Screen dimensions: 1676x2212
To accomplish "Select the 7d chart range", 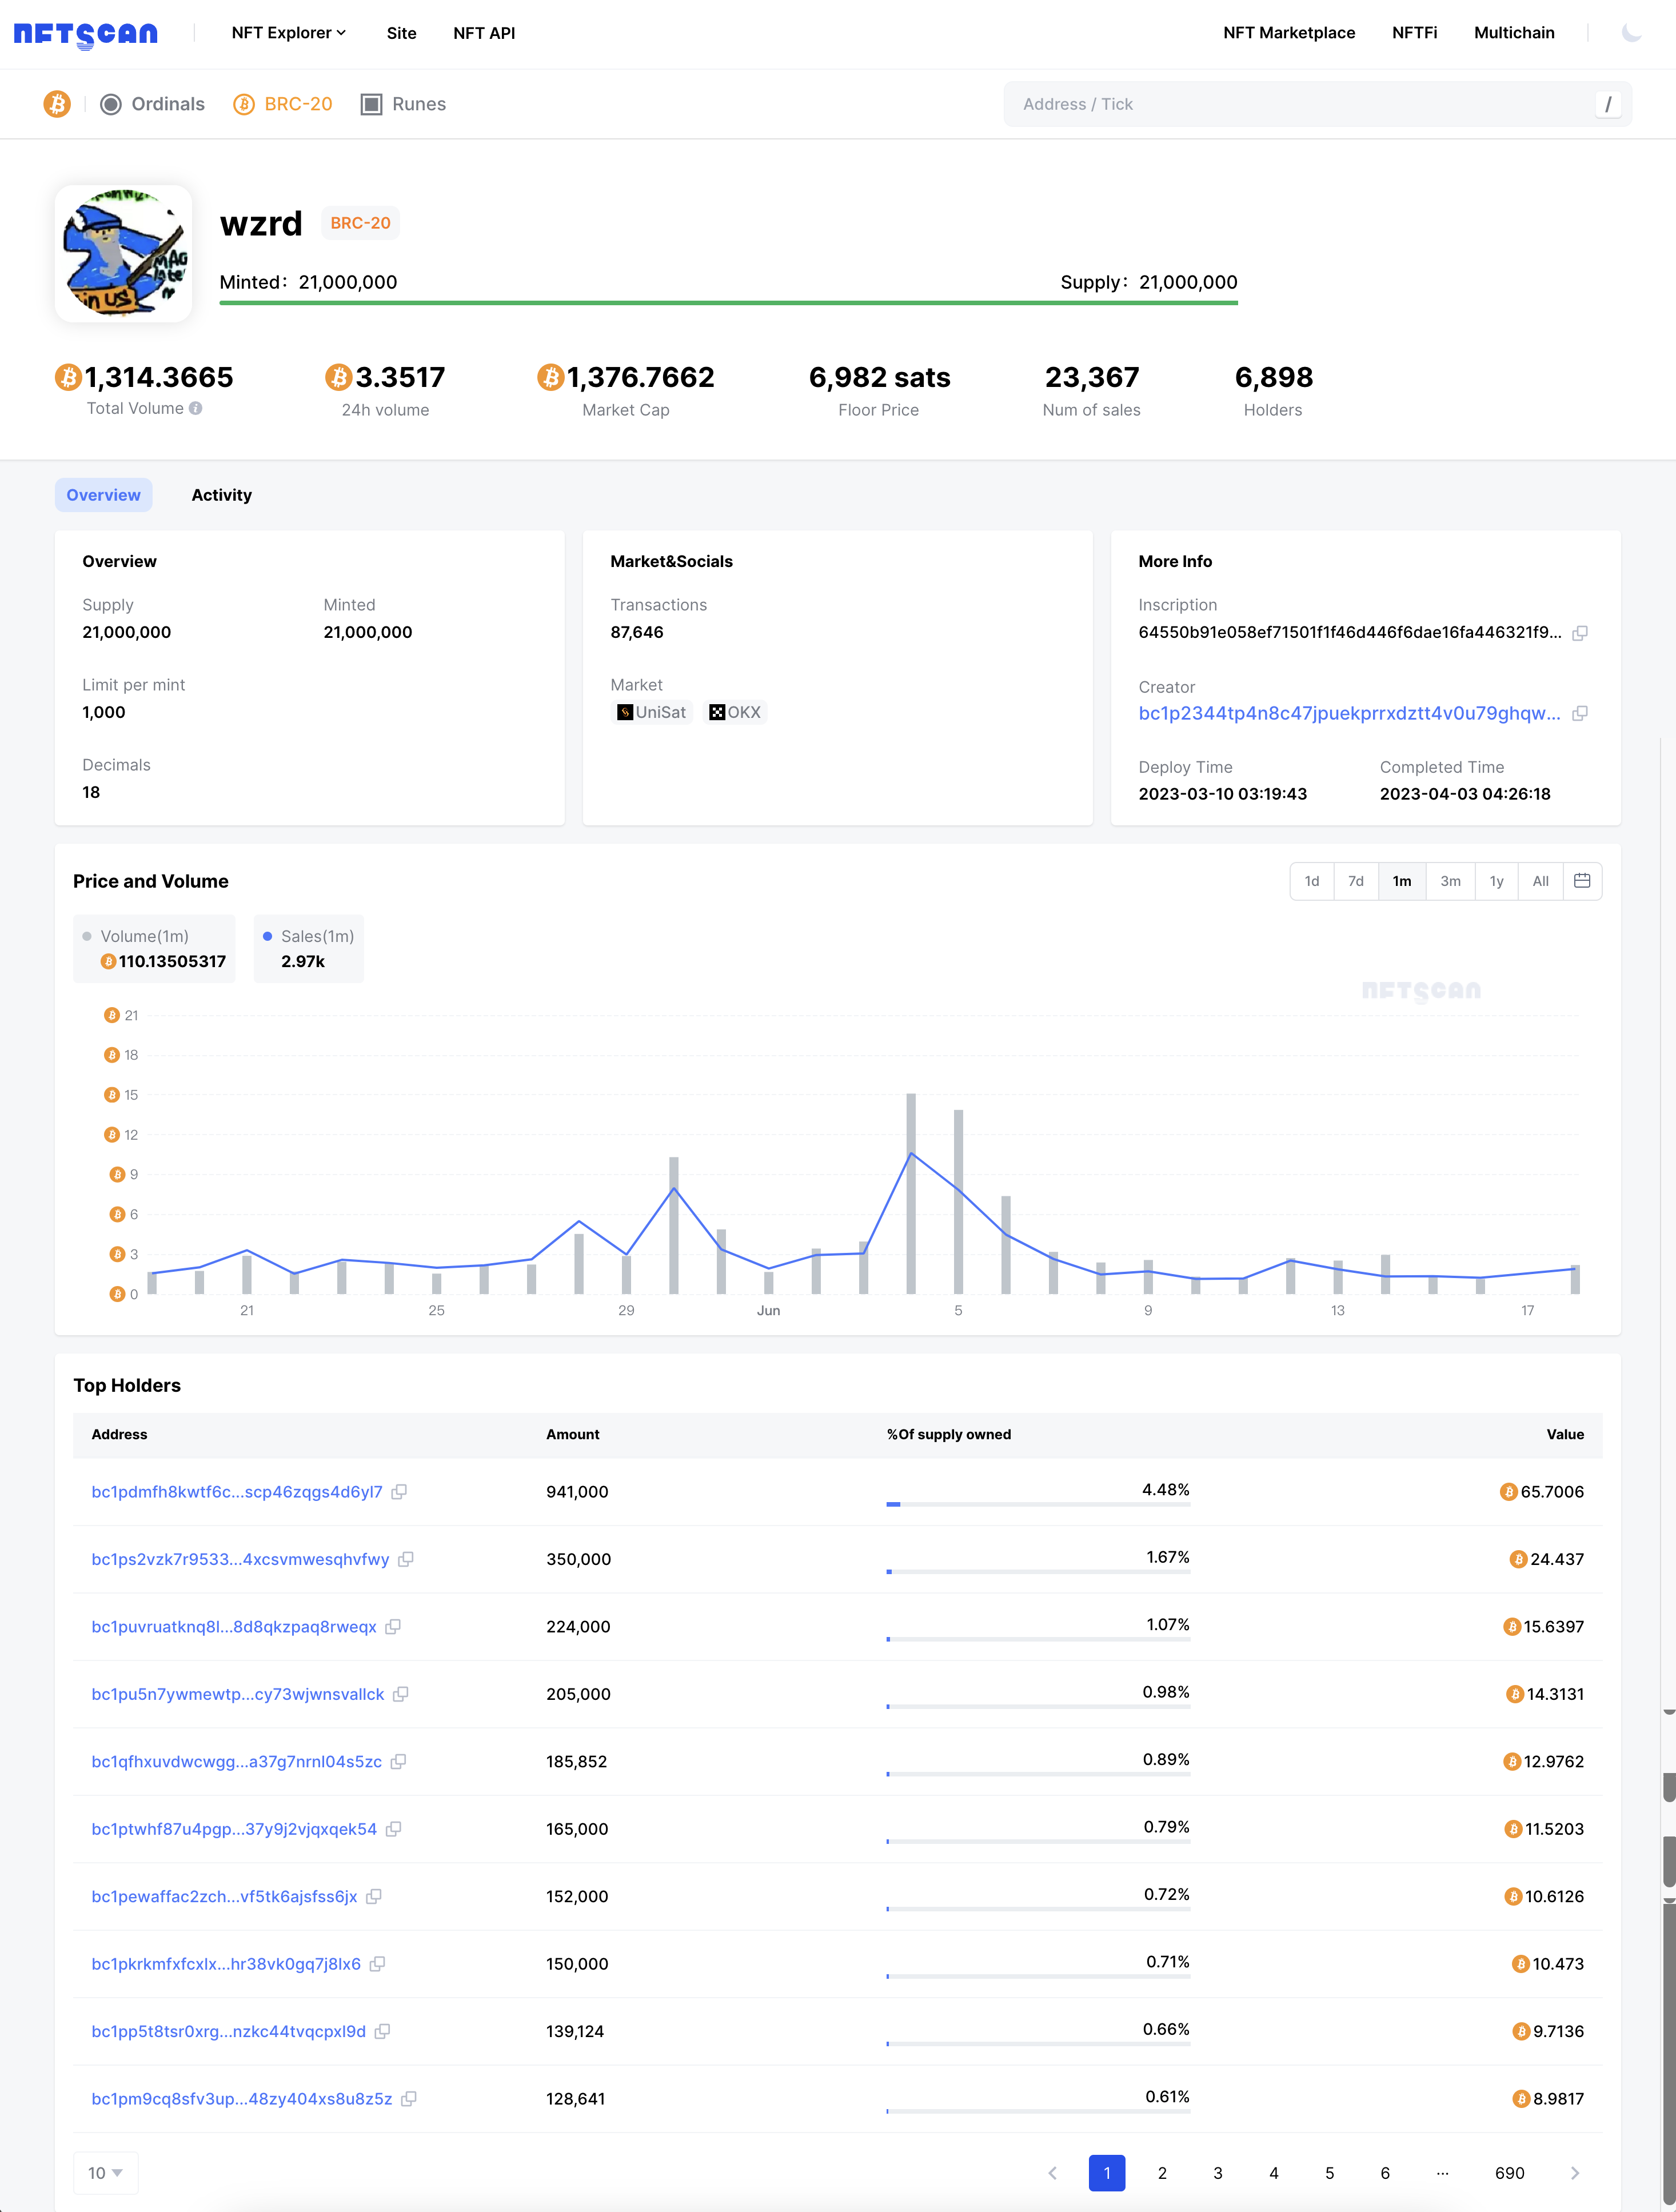I will click(1355, 881).
